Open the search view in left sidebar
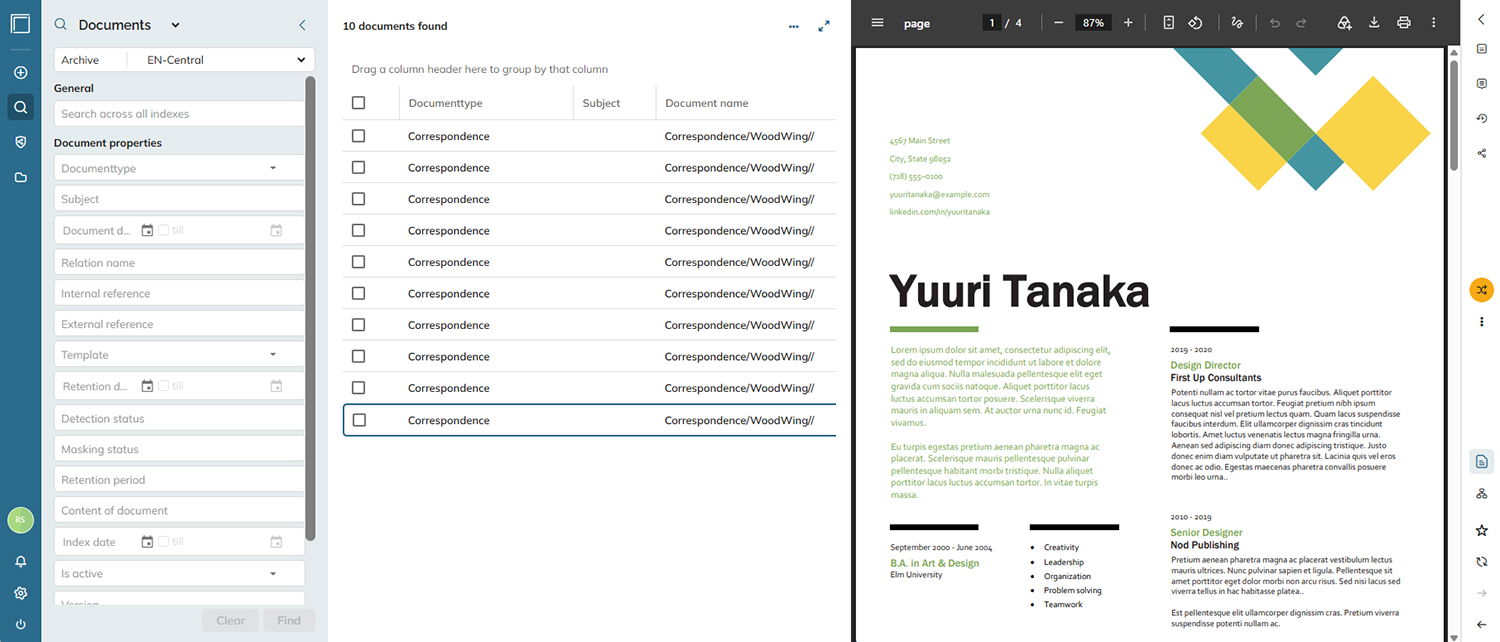 point(20,107)
